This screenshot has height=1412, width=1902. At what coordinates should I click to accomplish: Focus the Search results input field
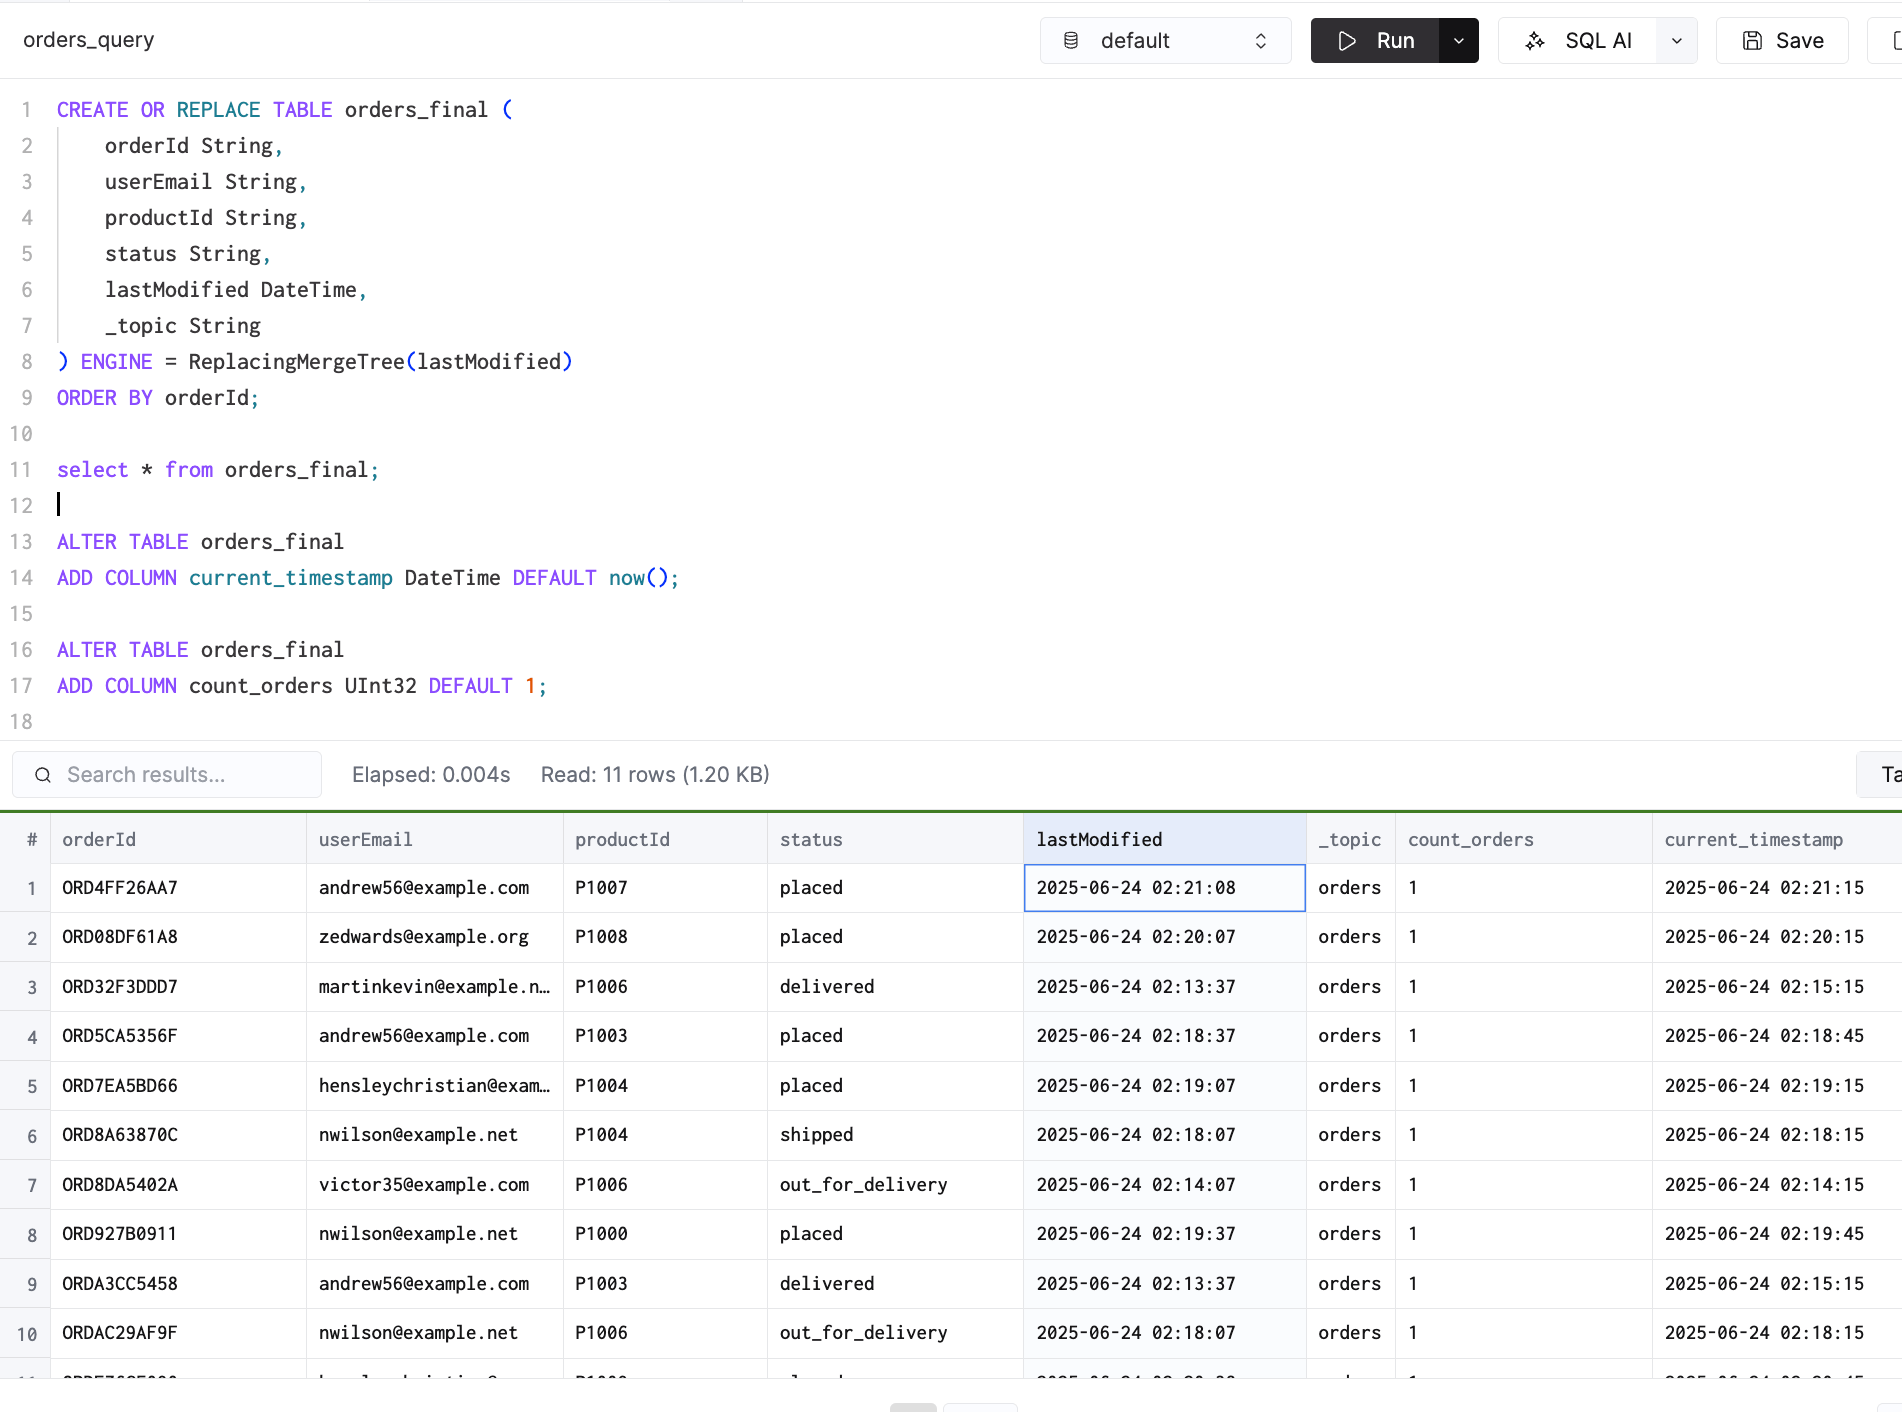click(x=167, y=775)
